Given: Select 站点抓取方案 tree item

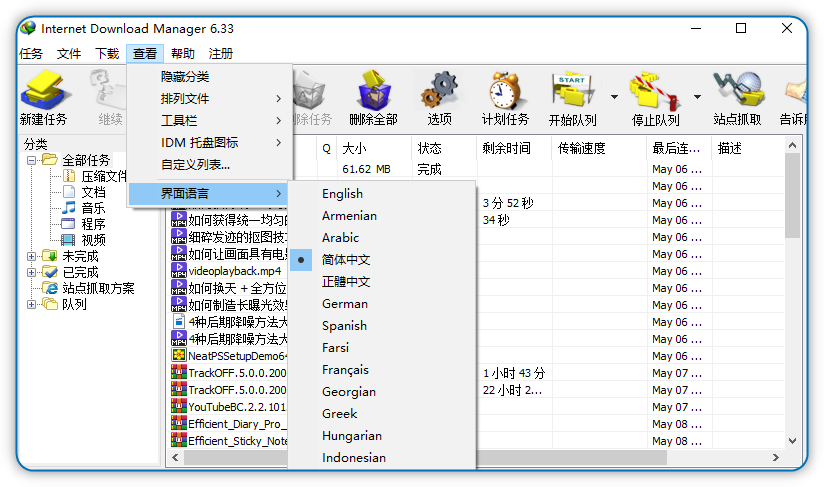Looking at the screenshot, I should (98, 288).
